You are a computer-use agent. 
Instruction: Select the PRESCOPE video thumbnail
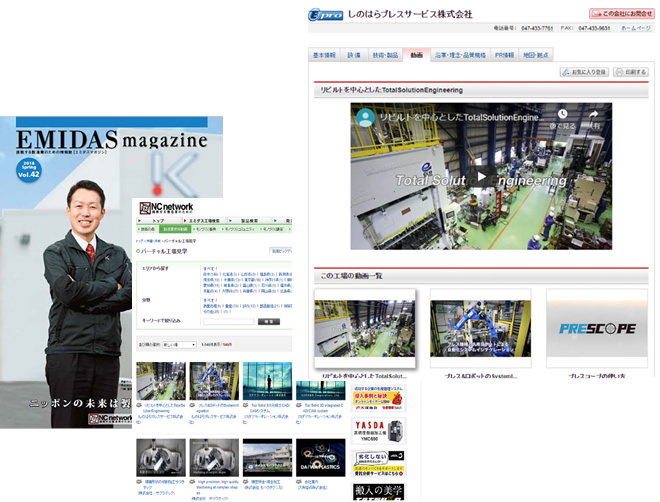[597, 328]
